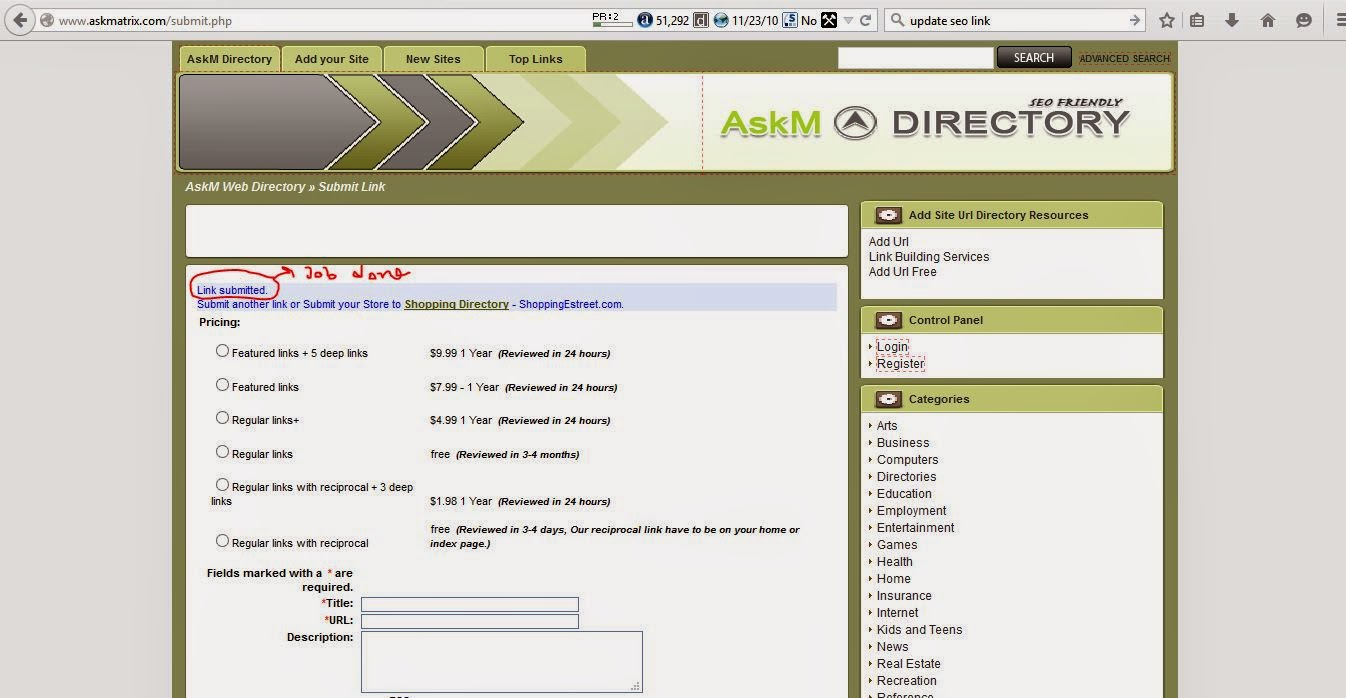Screen dimensions: 1346x698
Task: Click the AskM Web Directory breadcrumb link
Action: pos(245,187)
